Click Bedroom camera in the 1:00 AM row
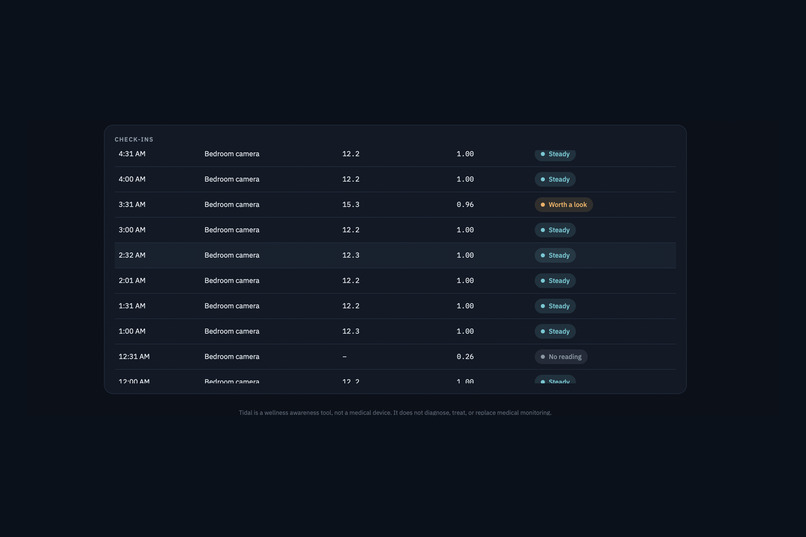Image resolution: width=806 pixels, height=537 pixels. point(232,331)
